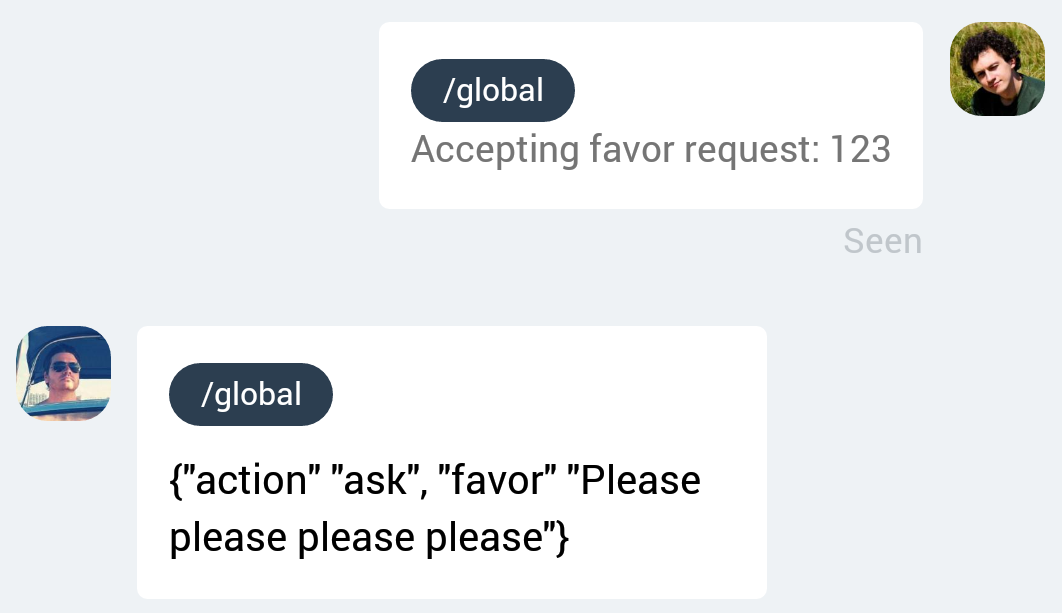Click the /global tag above the JSON message

tap(251, 394)
